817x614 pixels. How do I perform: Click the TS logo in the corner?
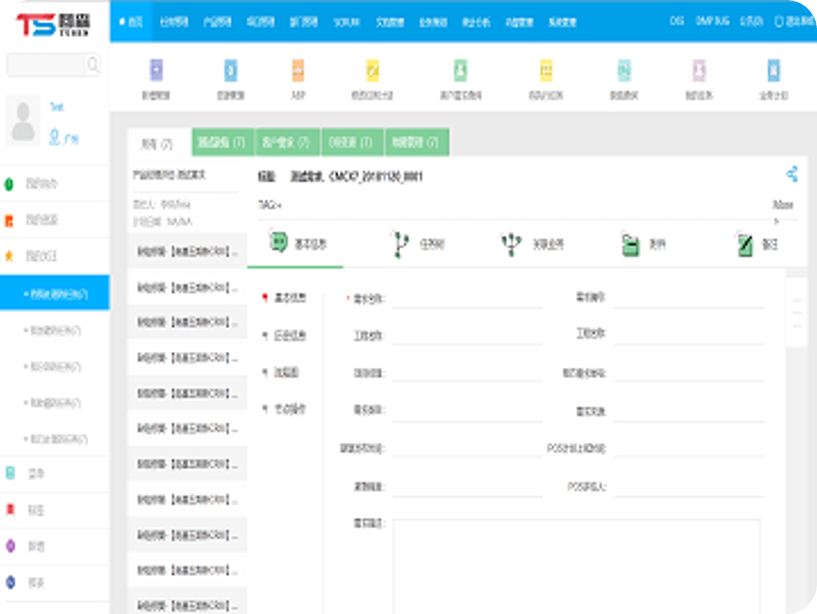point(53,24)
